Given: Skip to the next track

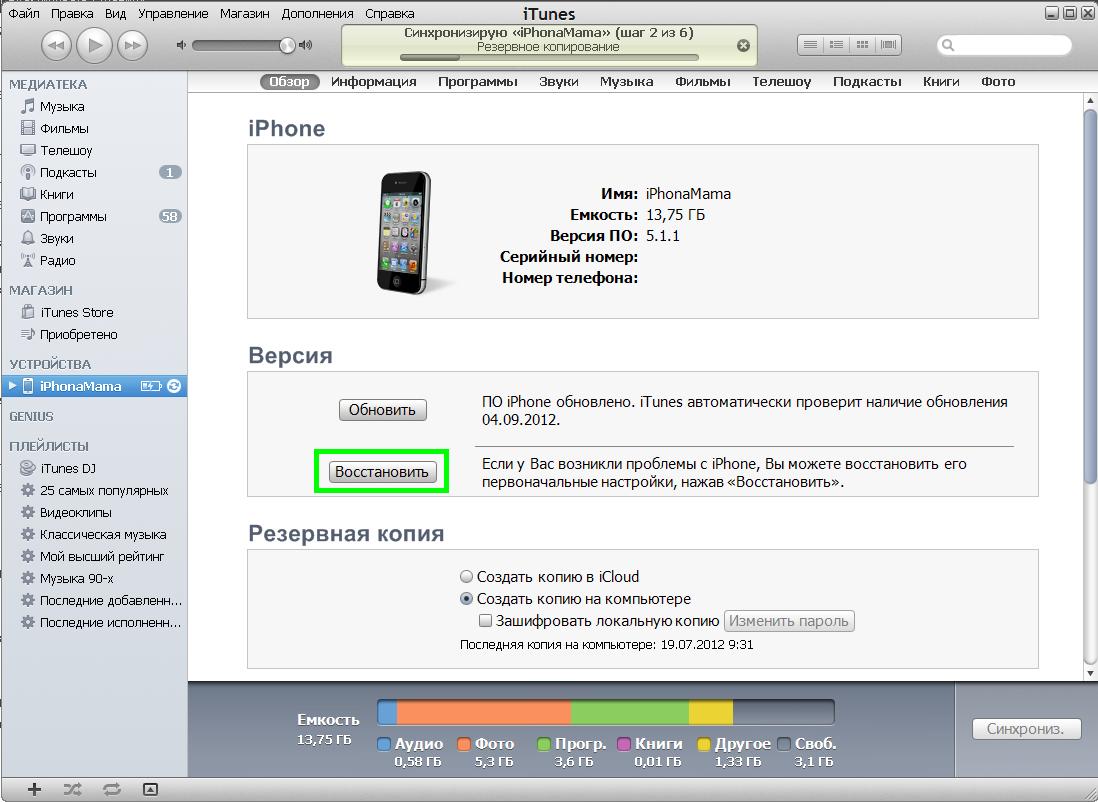Looking at the screenshot, I should pos(133,45).
